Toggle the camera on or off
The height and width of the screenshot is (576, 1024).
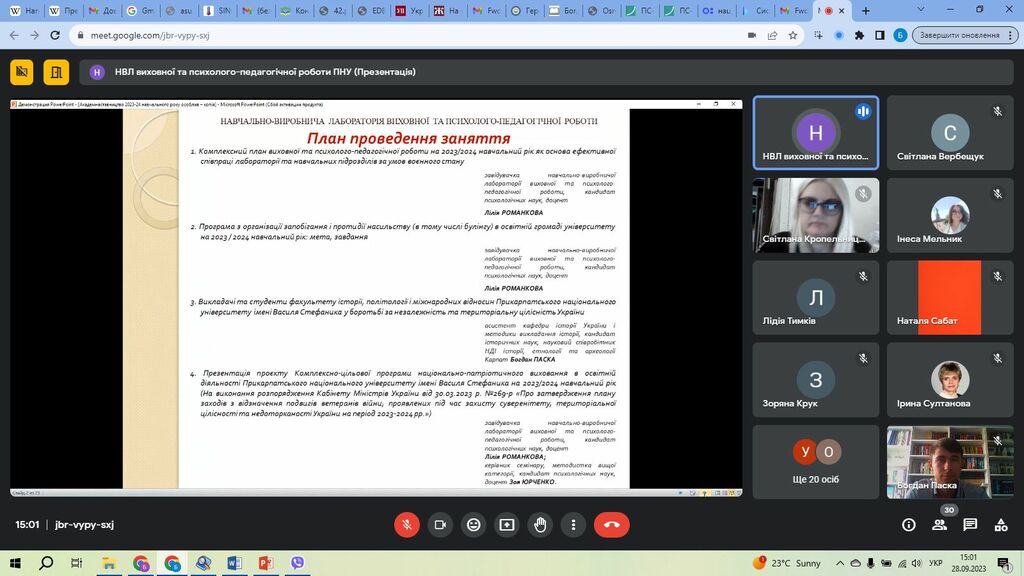tap(439, 524)
